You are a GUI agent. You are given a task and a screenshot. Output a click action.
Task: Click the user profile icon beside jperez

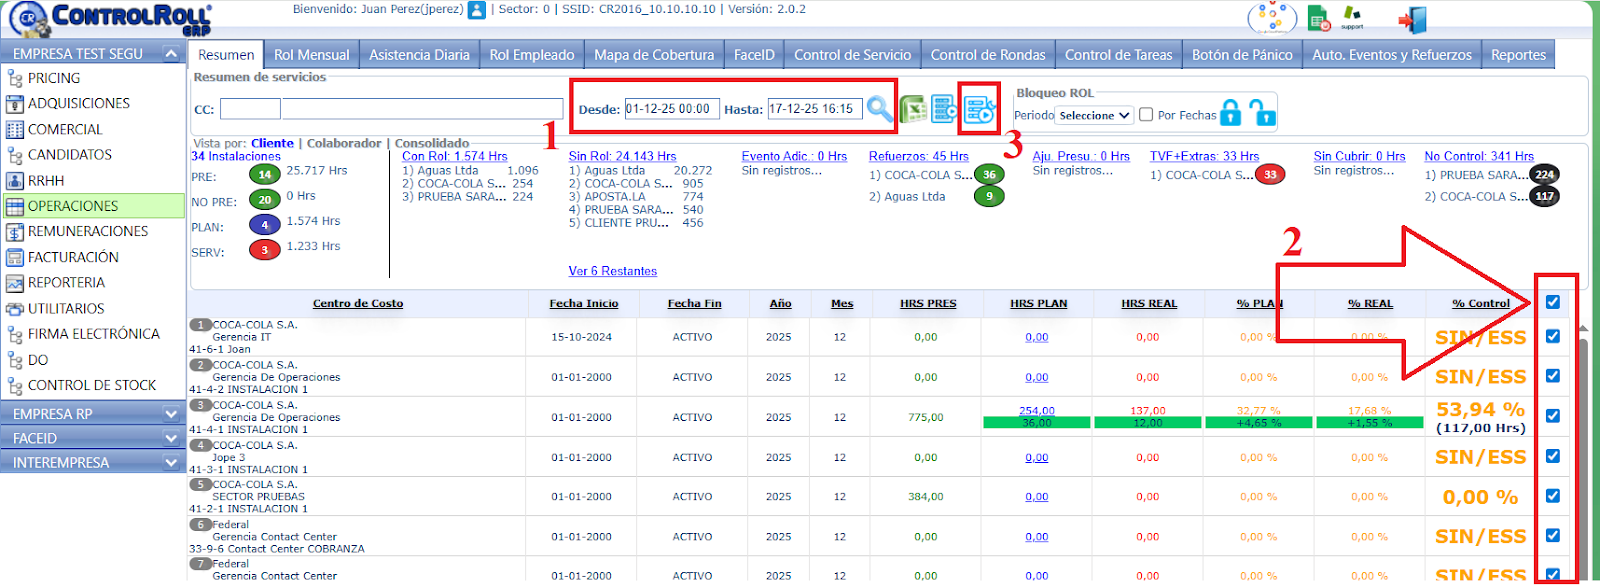click(477, 10)
